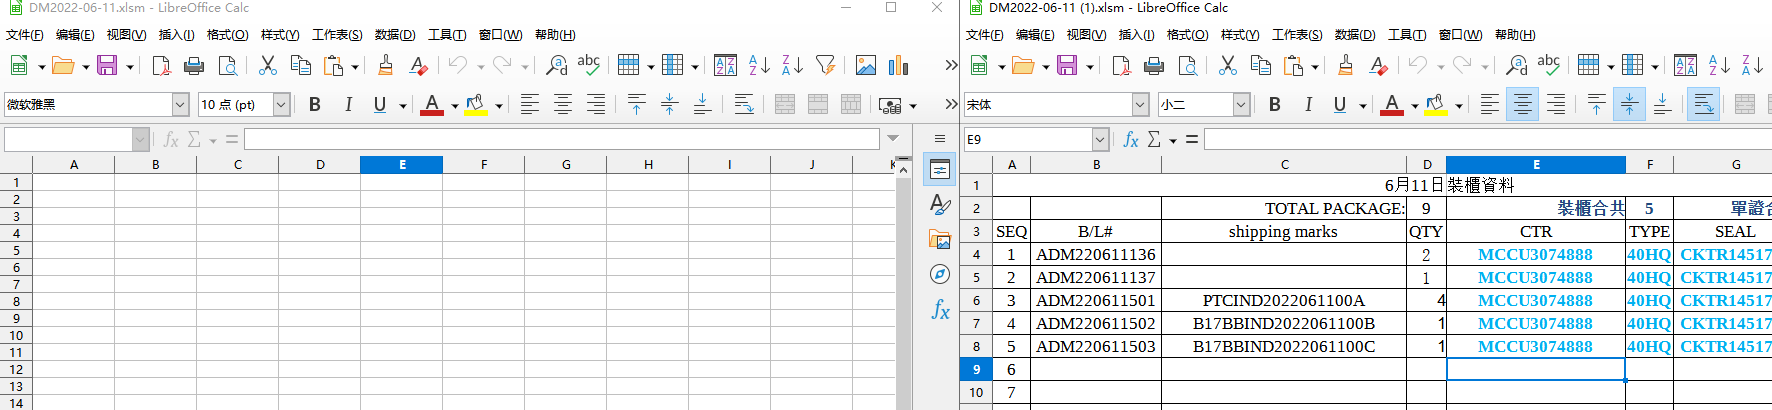Open print preview in left window

click(228, 66)
